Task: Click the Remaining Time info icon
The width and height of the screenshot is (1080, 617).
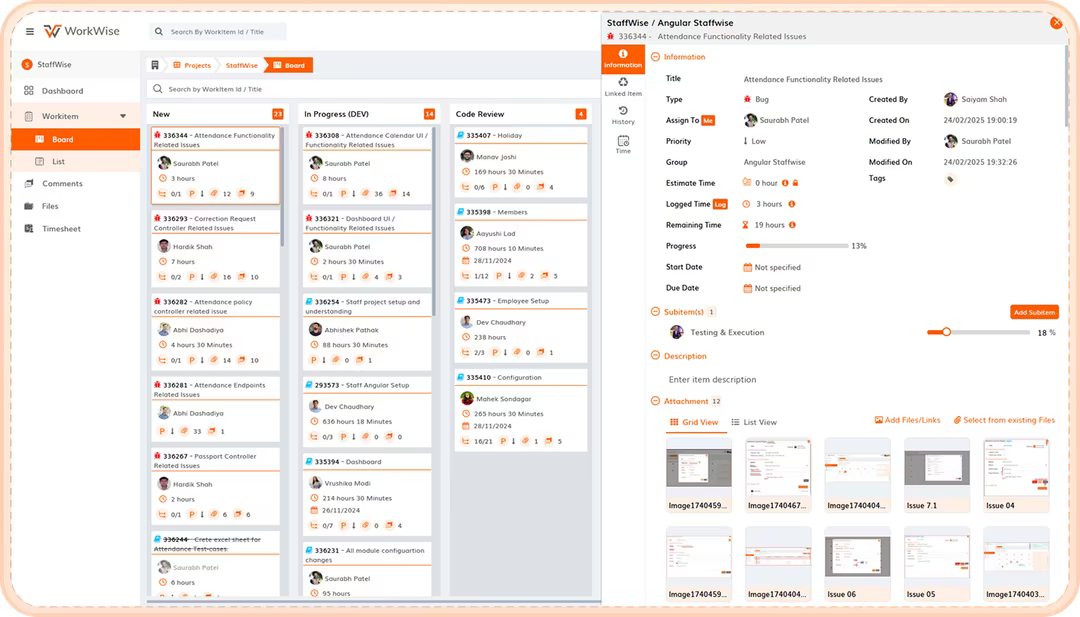Action: [792, 225]
